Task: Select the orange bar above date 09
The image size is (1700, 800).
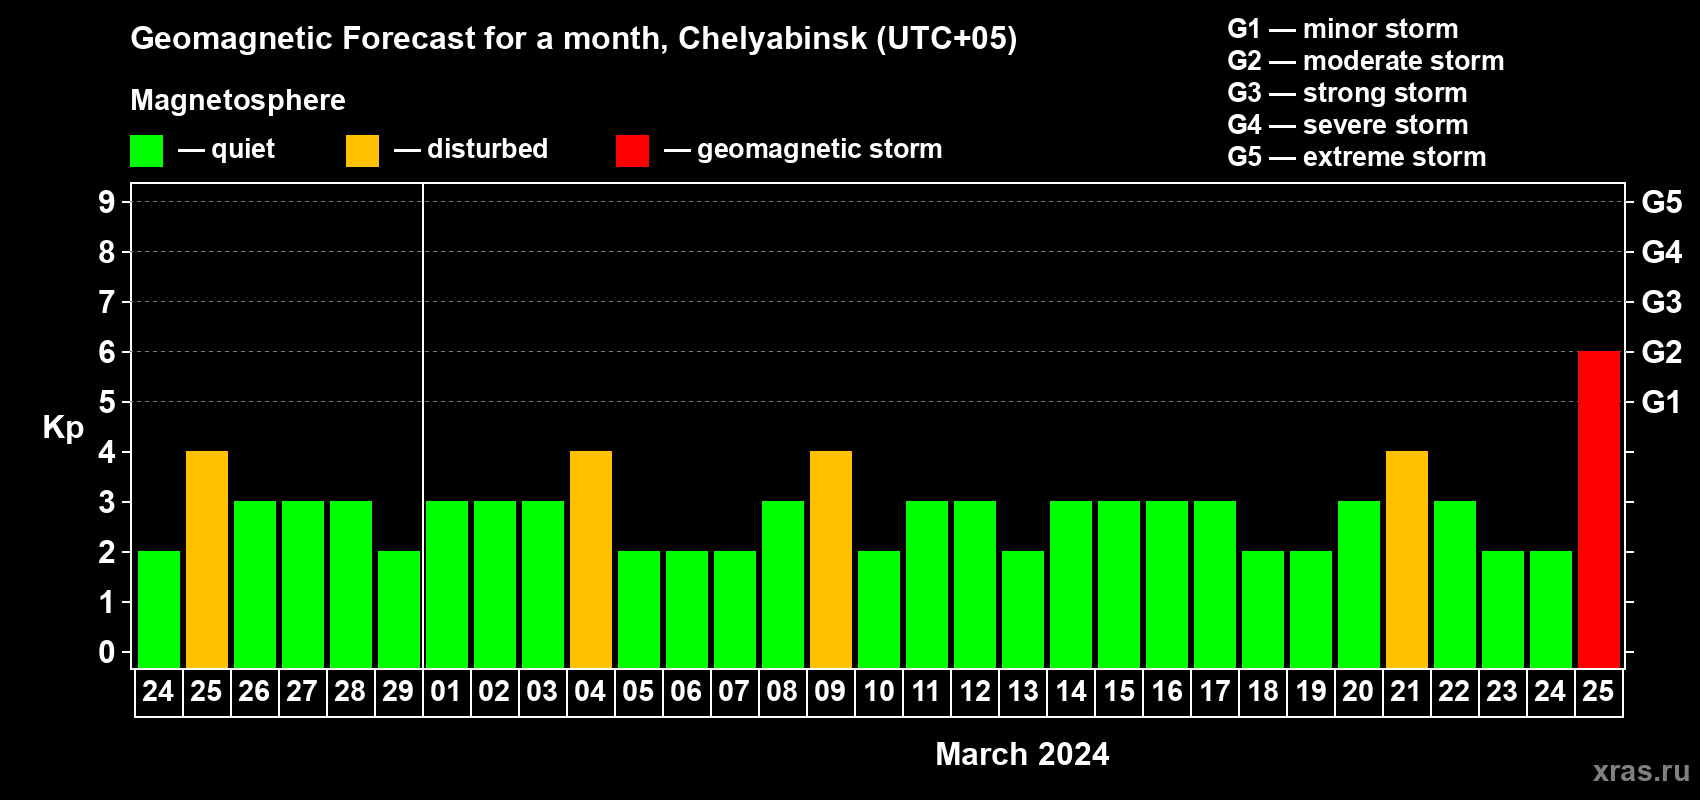Action: pos(830,559)
